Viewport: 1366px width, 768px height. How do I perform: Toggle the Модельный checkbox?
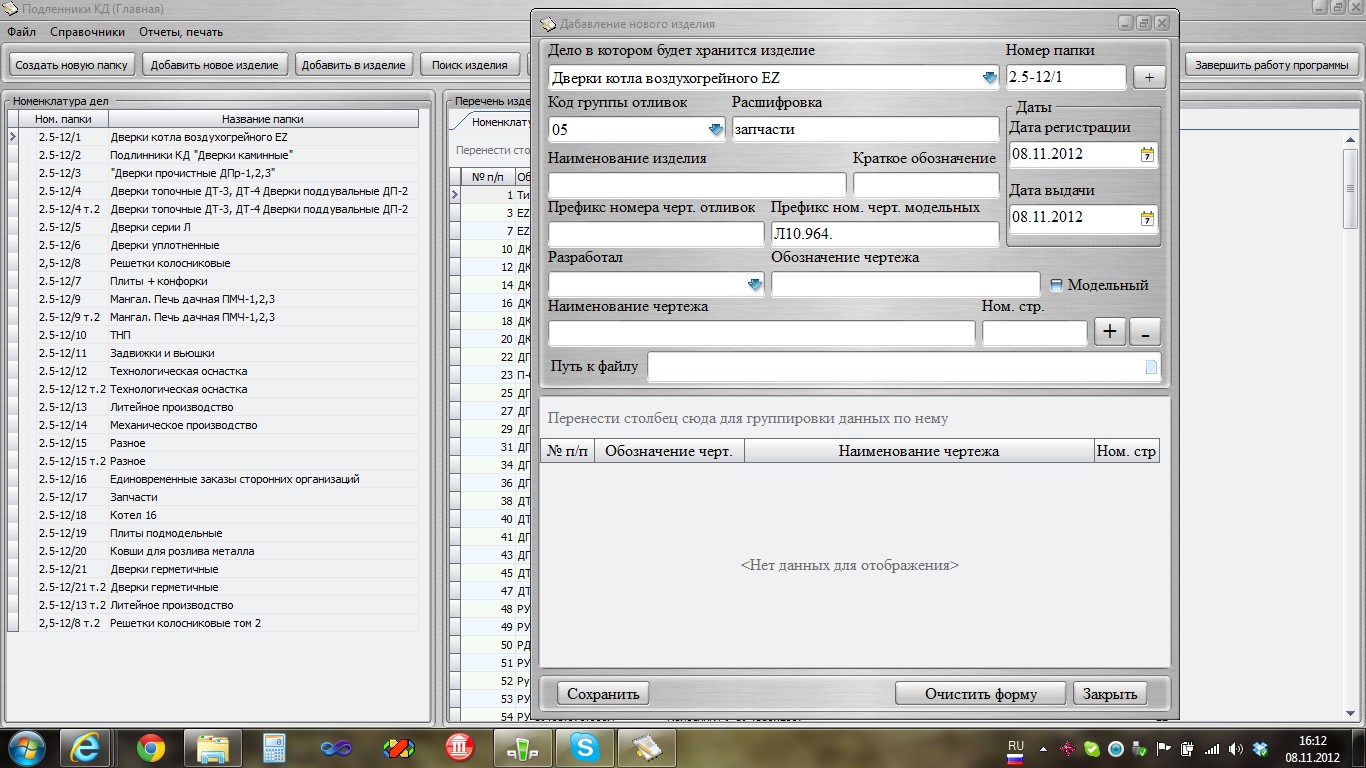(x=1057, y=285)
